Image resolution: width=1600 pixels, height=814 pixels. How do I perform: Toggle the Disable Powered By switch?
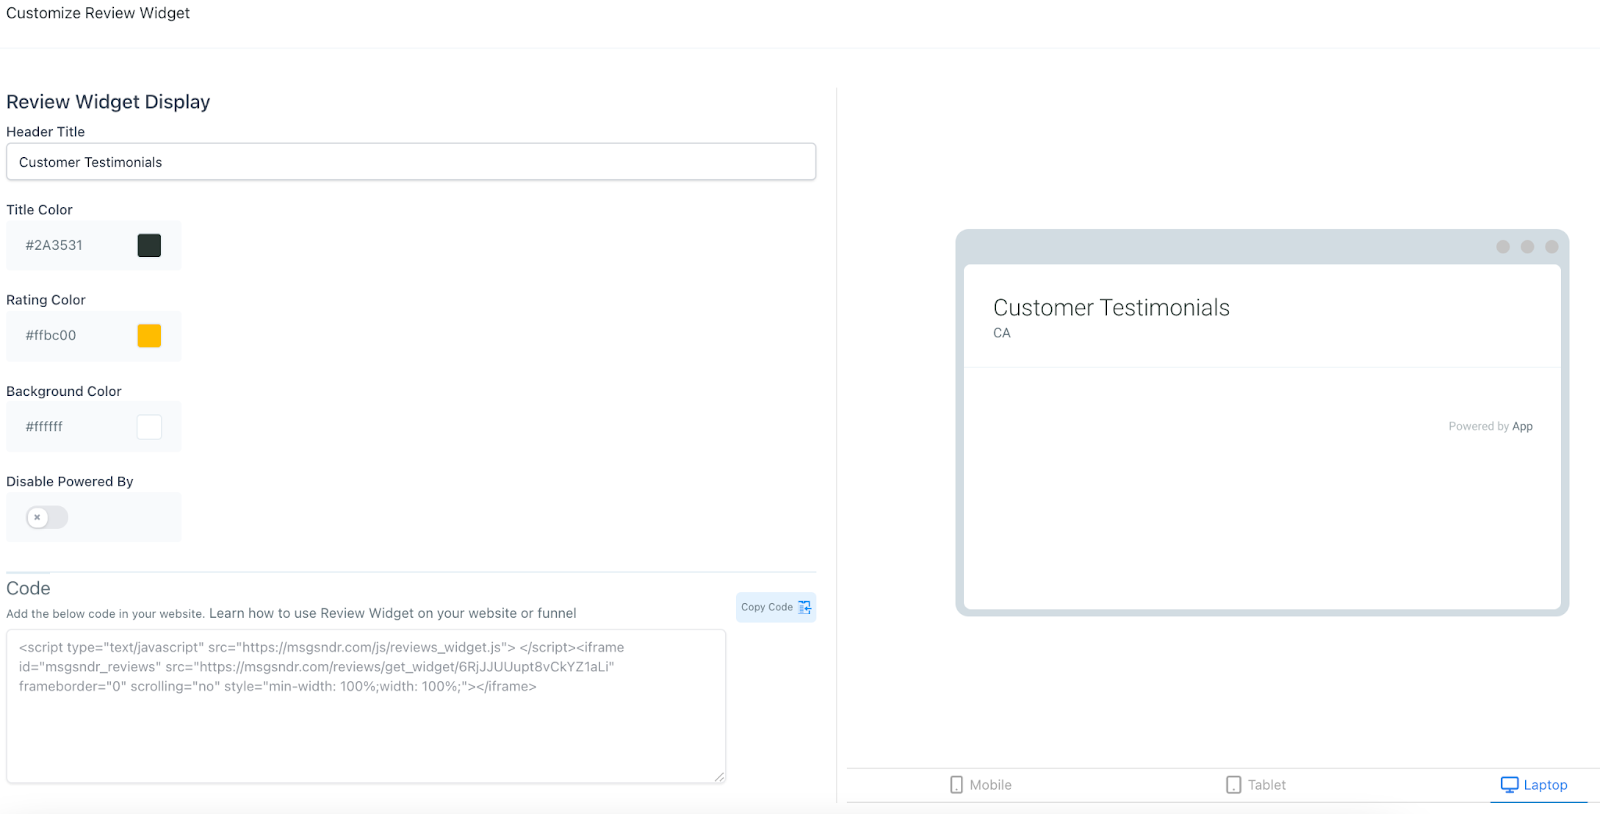coord(47,517)
